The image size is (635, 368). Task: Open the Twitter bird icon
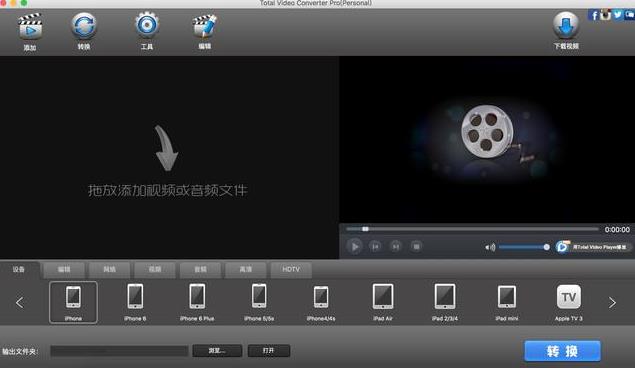tap(617, 15)
